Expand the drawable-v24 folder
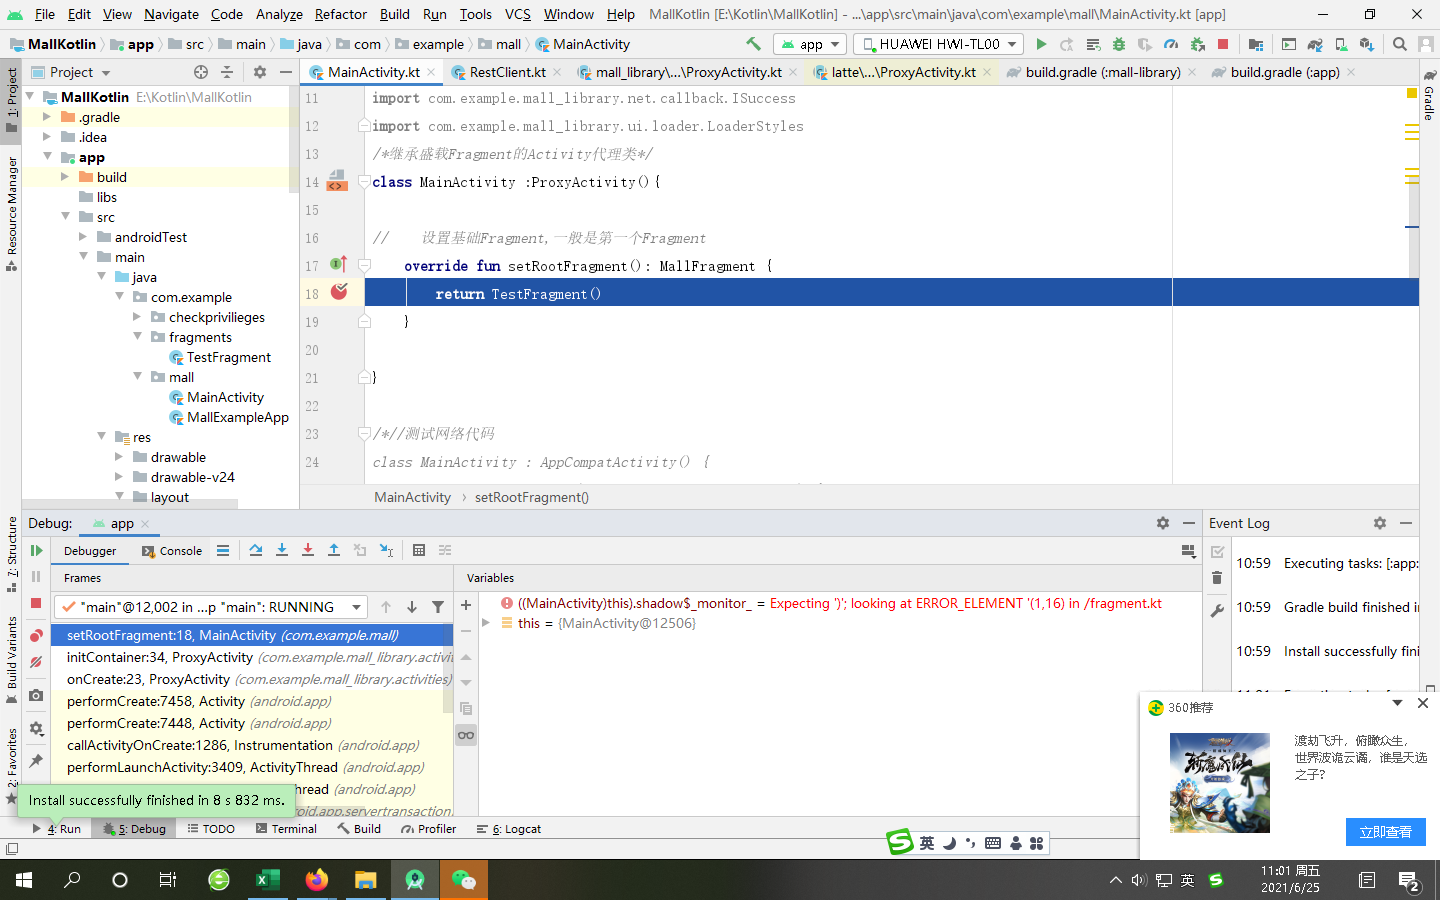1440x900 pixels. 119,477
